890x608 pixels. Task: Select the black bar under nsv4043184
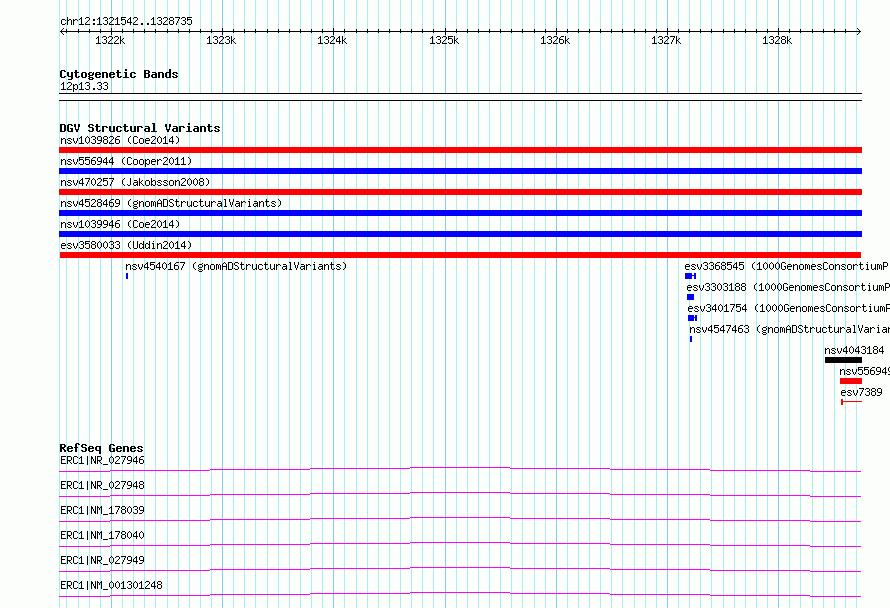click(x=843, y=360)
